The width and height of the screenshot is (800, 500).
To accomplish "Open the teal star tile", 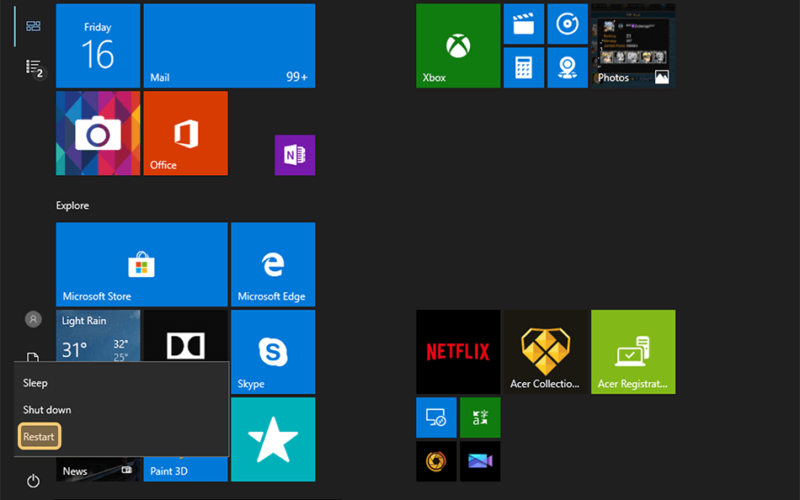I will (x=273, y=439).
